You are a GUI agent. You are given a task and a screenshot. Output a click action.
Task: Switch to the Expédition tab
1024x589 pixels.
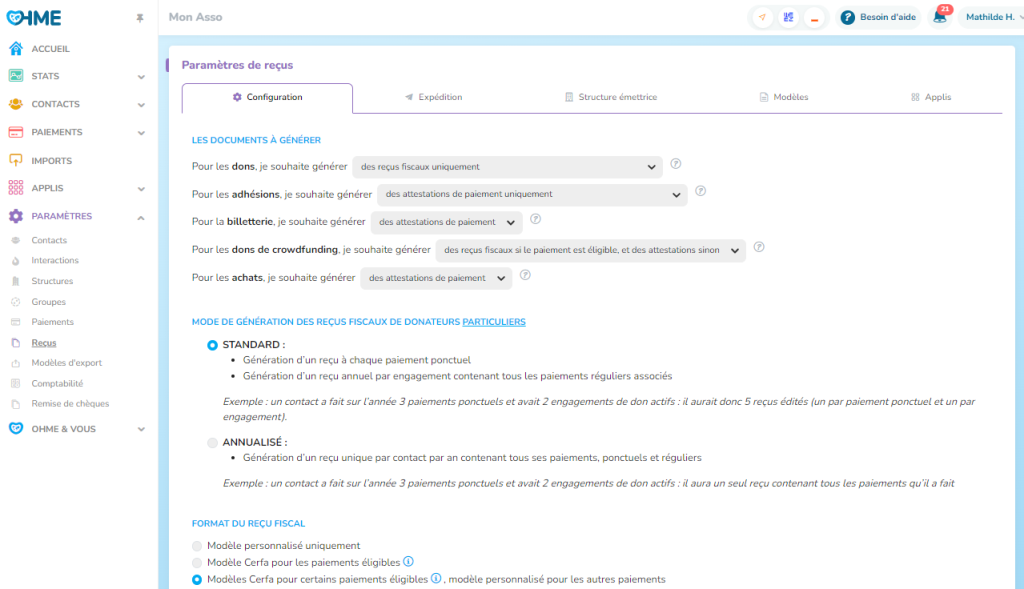tap(433, 97)
